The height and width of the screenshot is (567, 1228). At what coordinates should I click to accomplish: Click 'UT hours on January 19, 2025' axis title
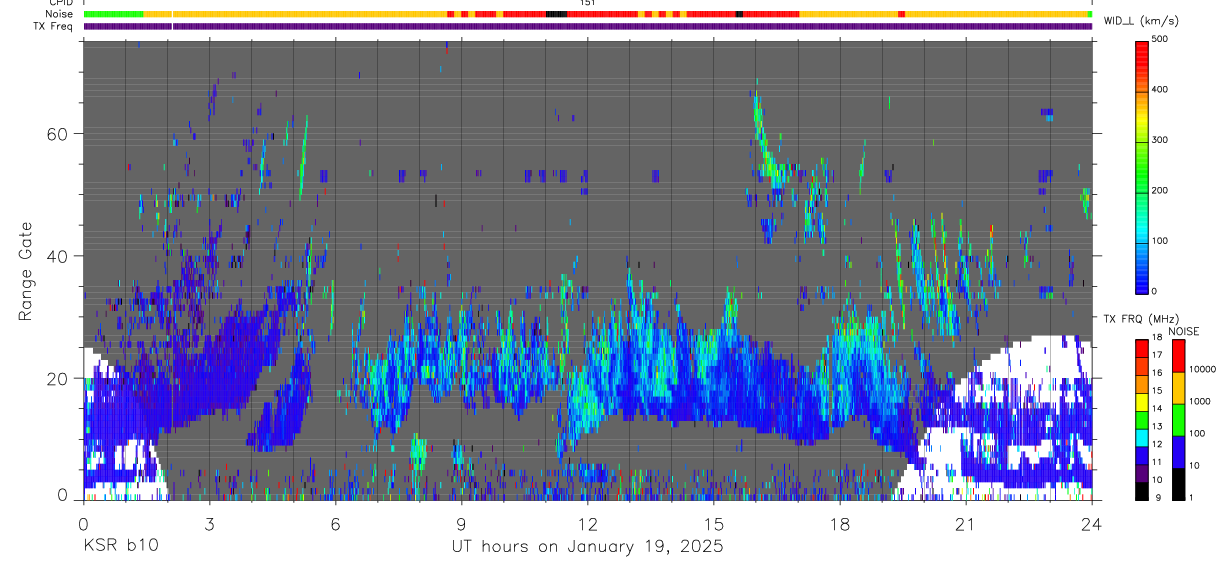coord(588,547)
